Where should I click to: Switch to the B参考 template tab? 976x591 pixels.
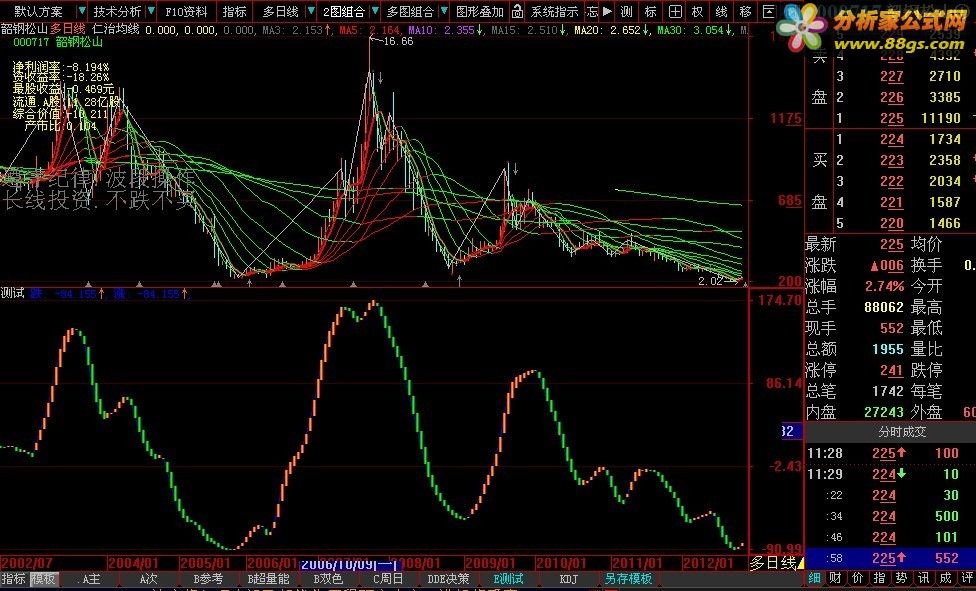pyautogui.click(x=207, y=579)
